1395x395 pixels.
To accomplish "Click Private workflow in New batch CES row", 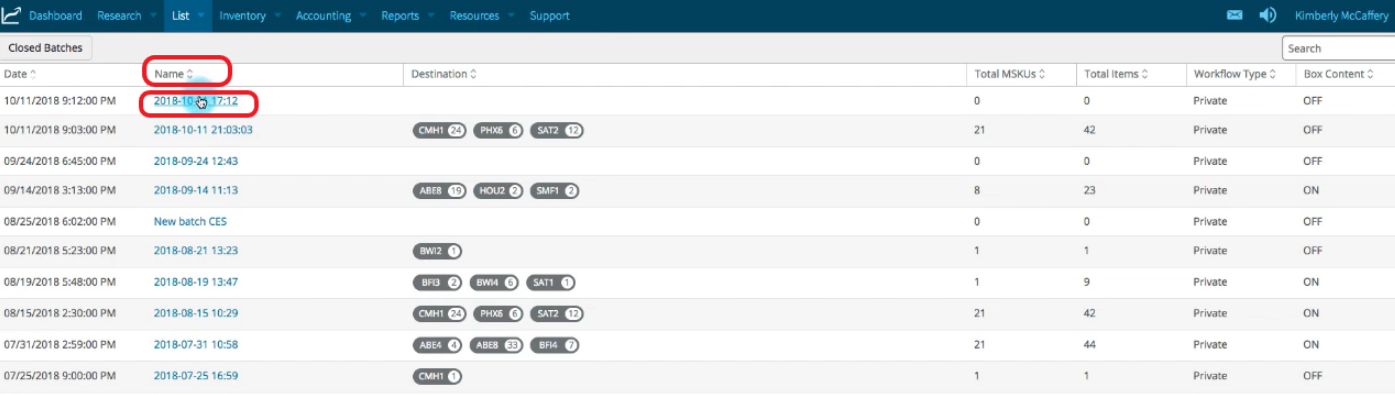I will [x=1210, y=222].
